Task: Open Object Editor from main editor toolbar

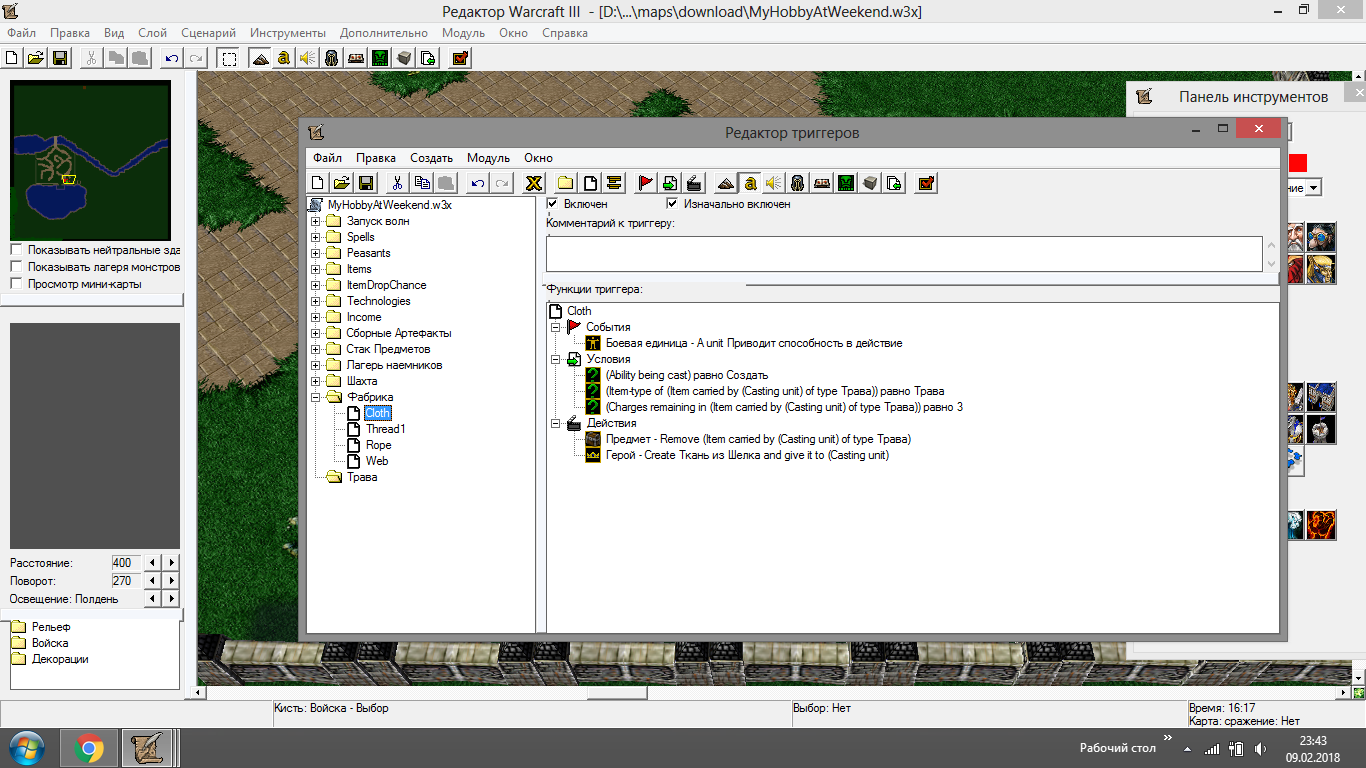Action: pos(332,58)
